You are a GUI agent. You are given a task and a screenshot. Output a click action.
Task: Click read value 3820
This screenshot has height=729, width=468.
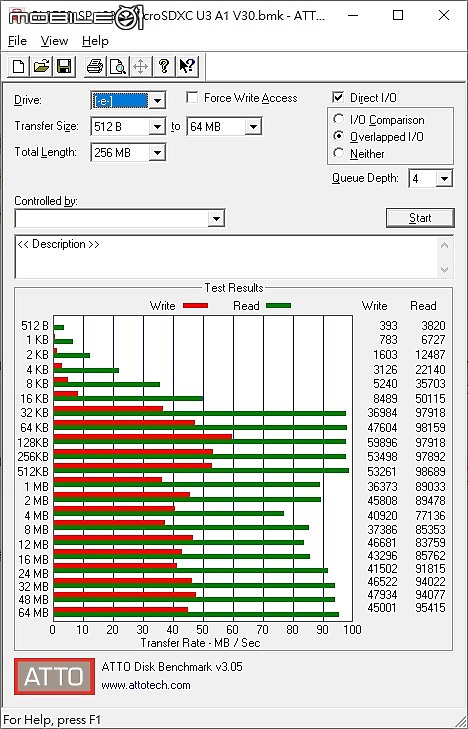coord(433,325)
